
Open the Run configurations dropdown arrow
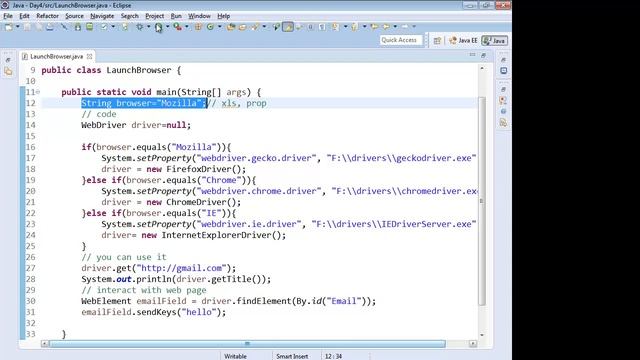(167, 27)
